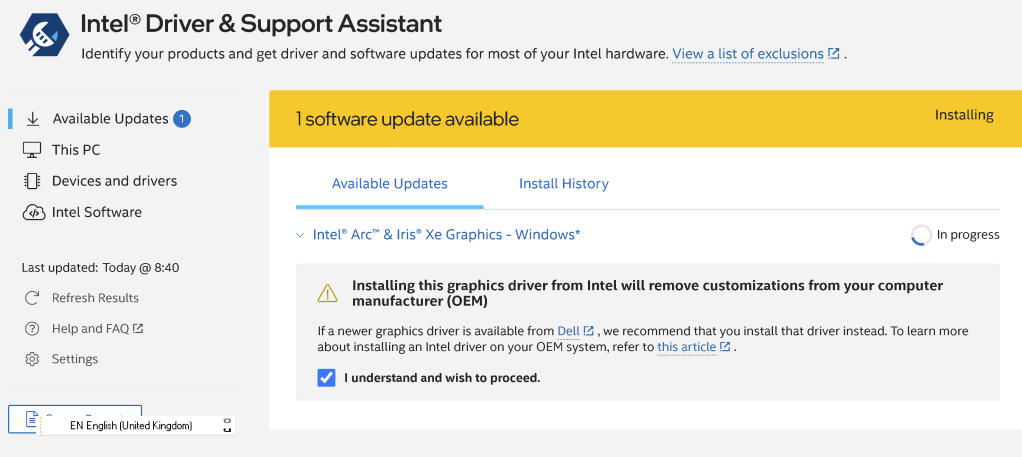Click external link icon after this article

point(725,347)
